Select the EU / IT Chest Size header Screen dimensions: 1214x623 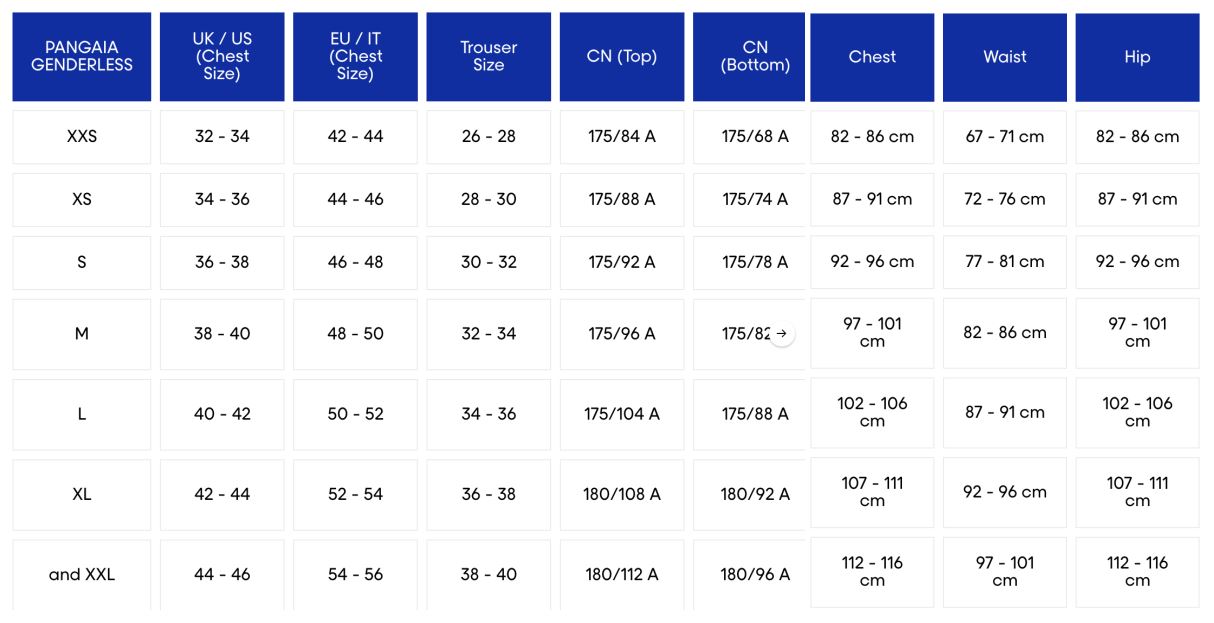tap(355, 57)
